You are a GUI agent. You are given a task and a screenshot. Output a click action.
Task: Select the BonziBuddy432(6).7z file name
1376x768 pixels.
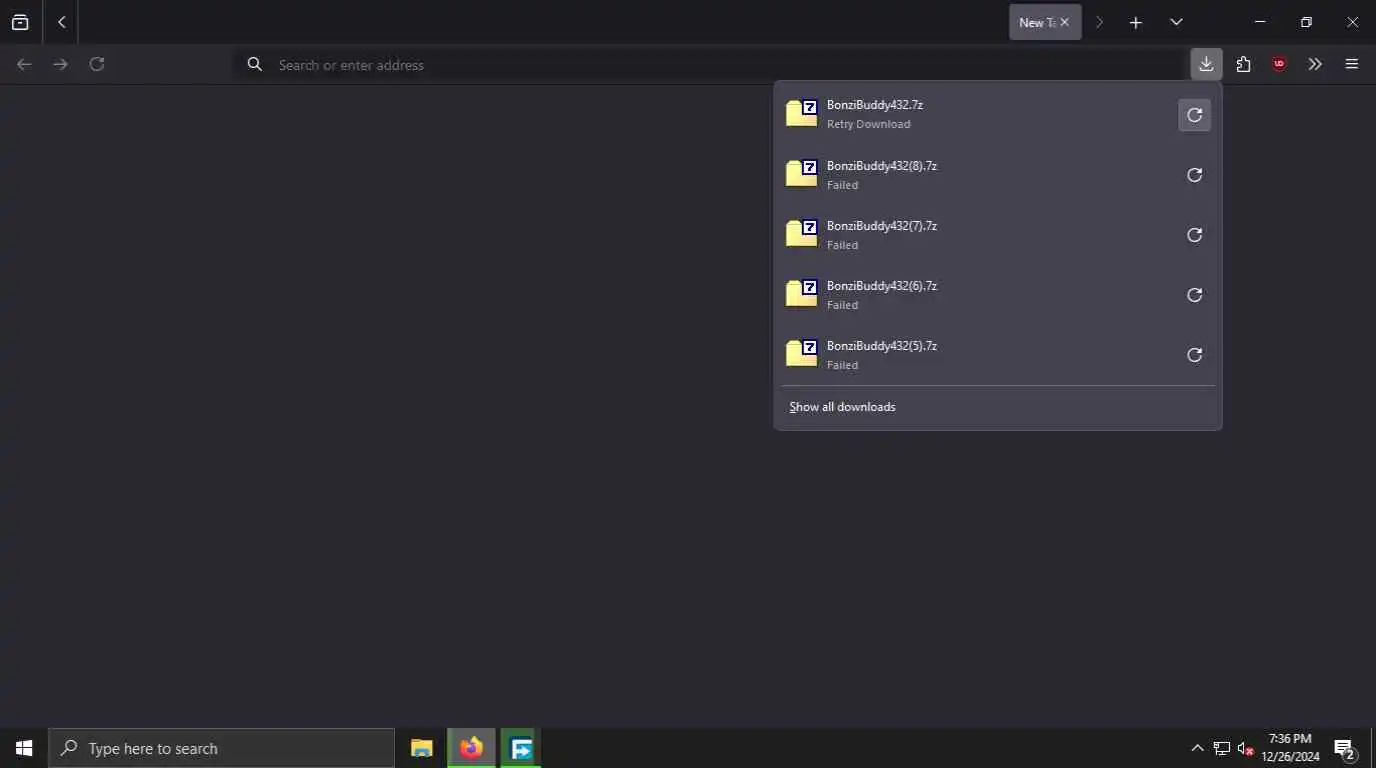pos(882,286)
